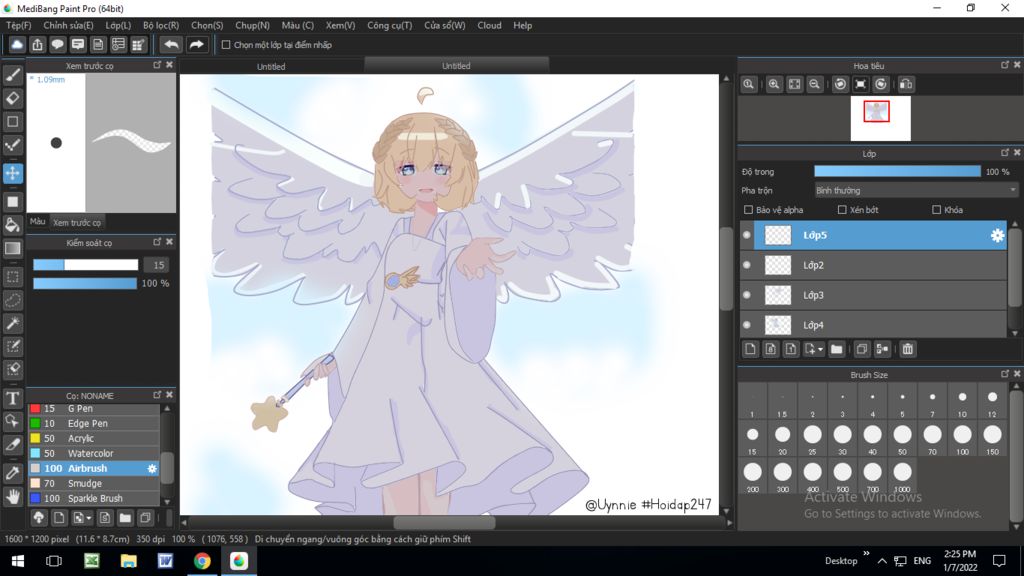Add a new layer in Layer panel
Image resolution: width=1024 pixels, height=576 pixels.
tap(750, 349)
